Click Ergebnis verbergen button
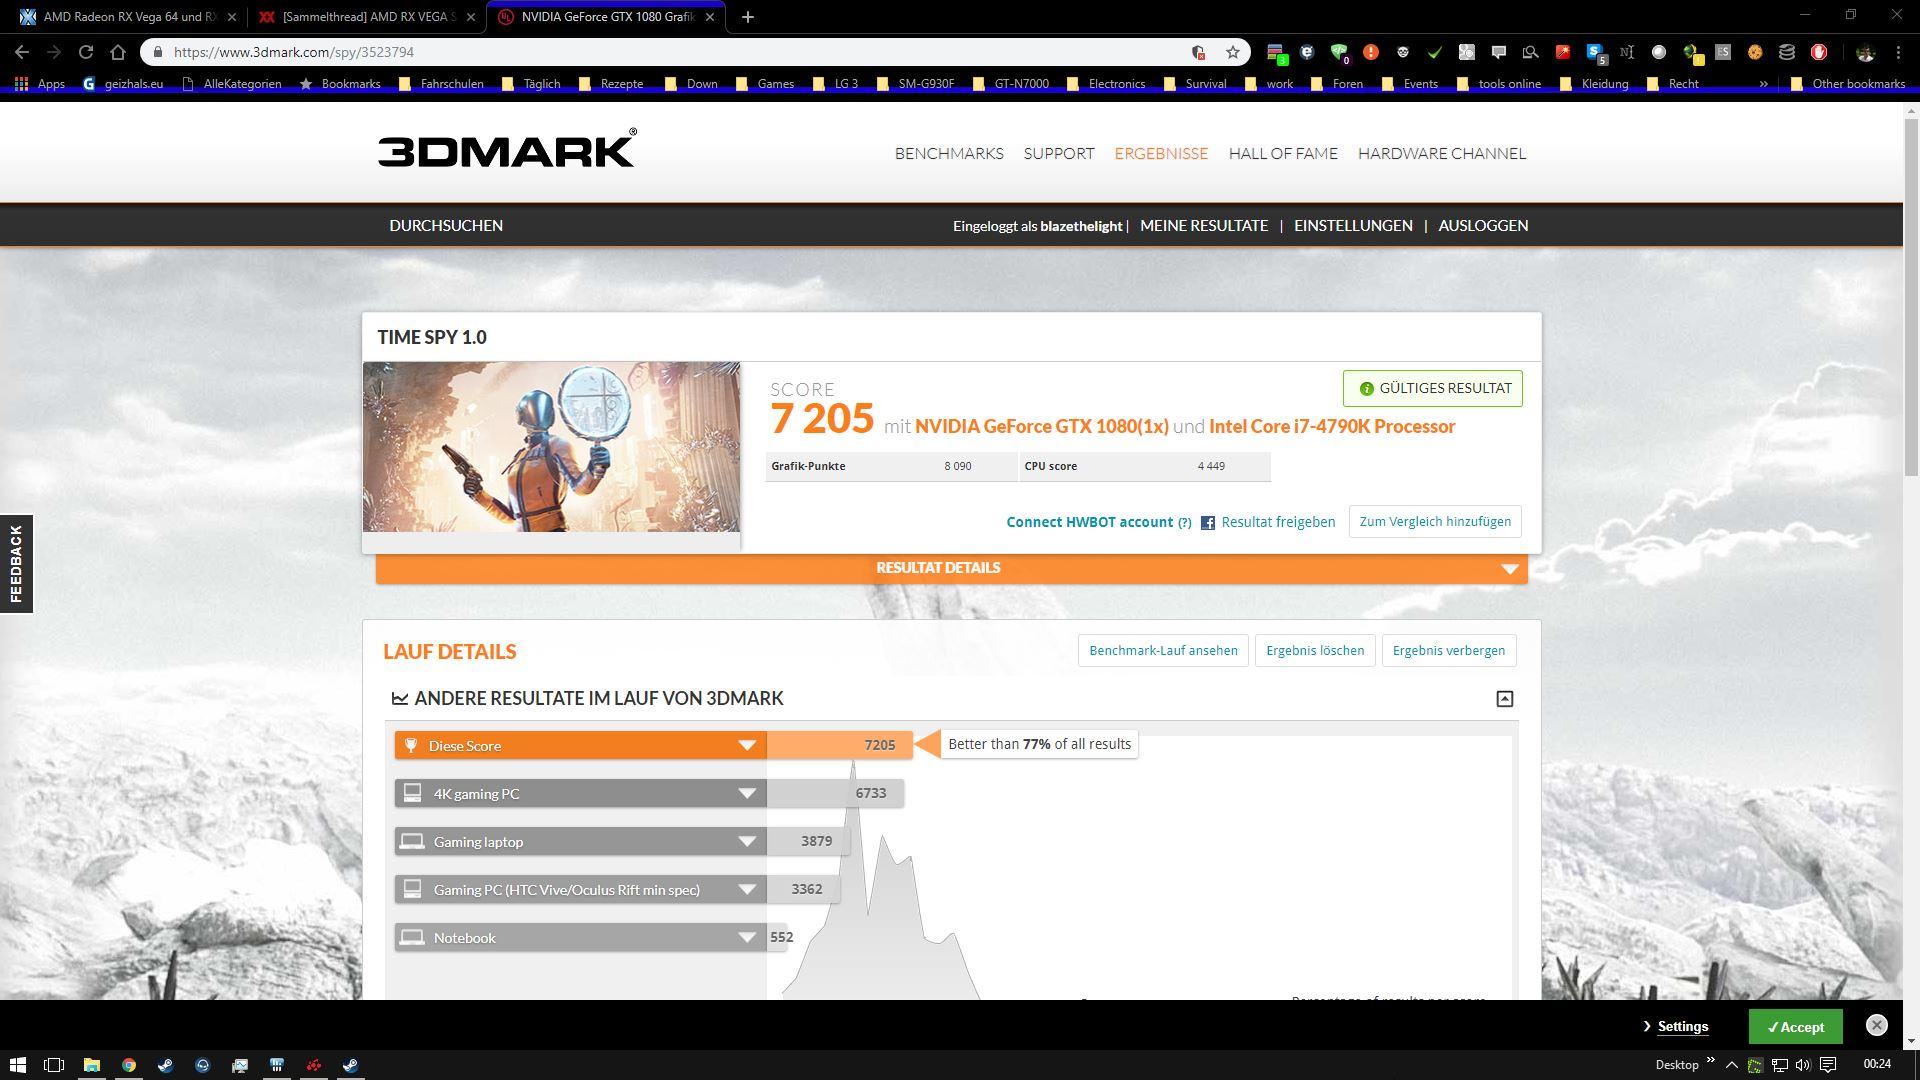 [x=1449, y=651]
